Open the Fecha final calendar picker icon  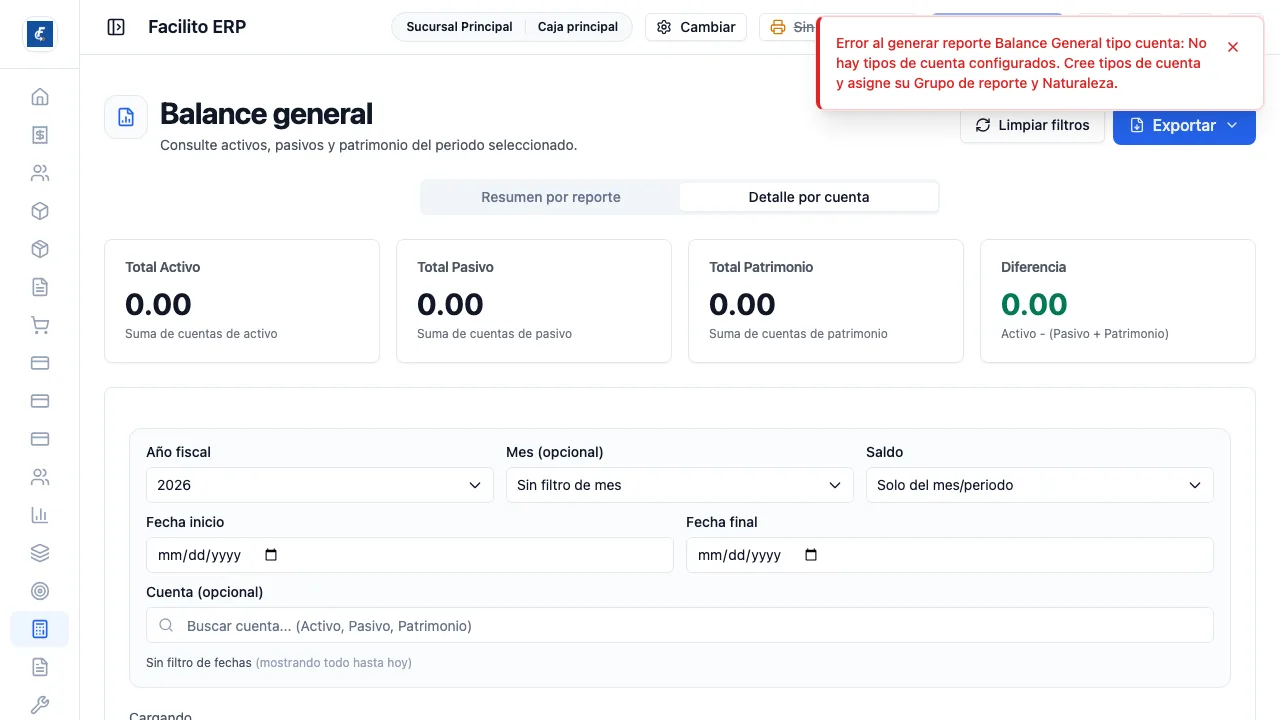[811, 555]
